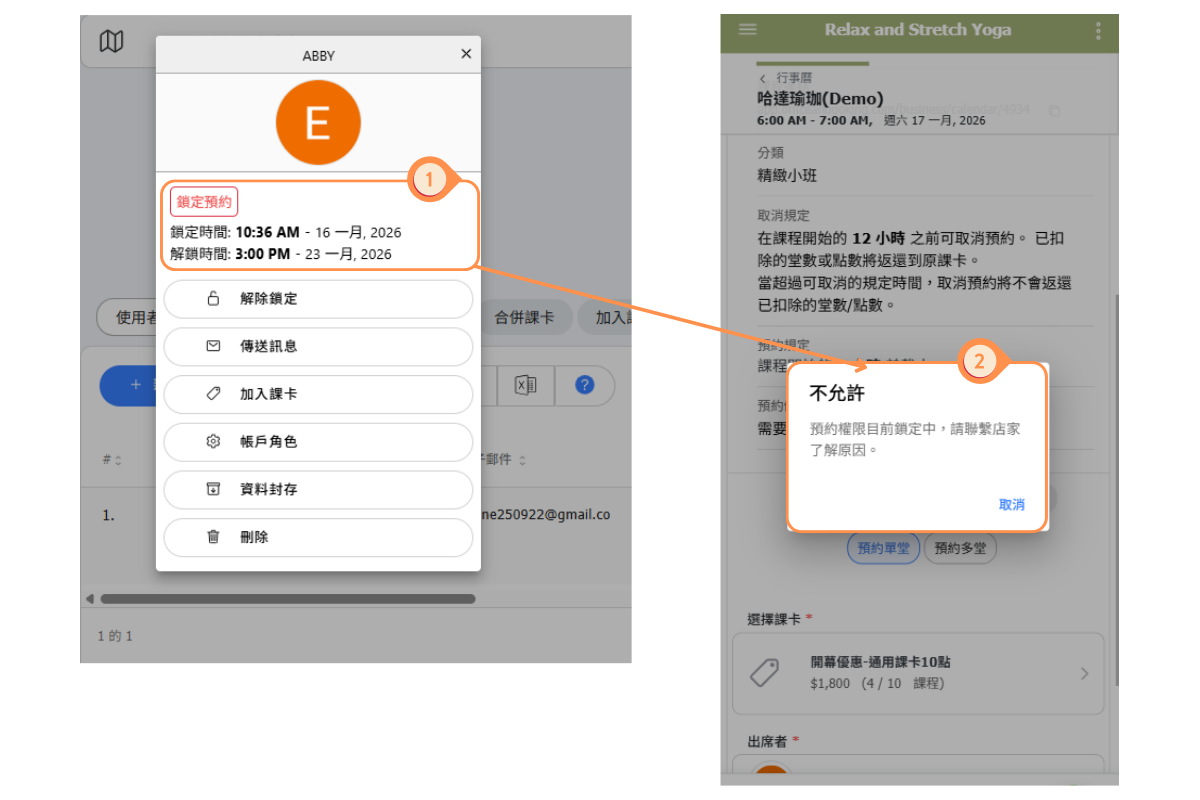
Task: Click 刪除 to delete the user
Action: pyautogui.click(x=317, y=537)
